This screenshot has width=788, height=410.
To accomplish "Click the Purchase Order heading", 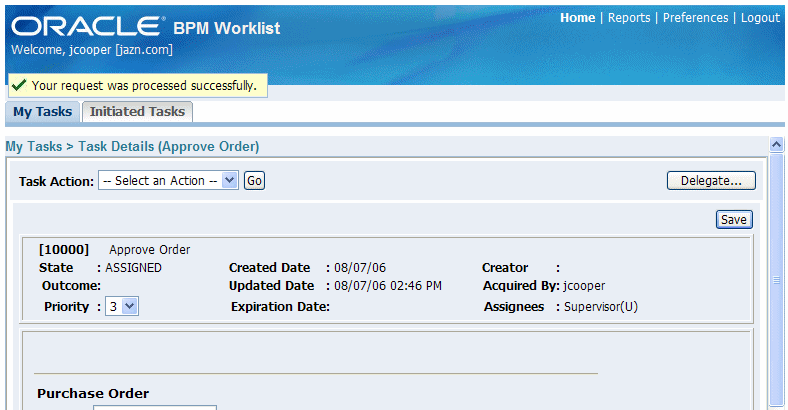I will pyautogui.click(x=93, y=393).
